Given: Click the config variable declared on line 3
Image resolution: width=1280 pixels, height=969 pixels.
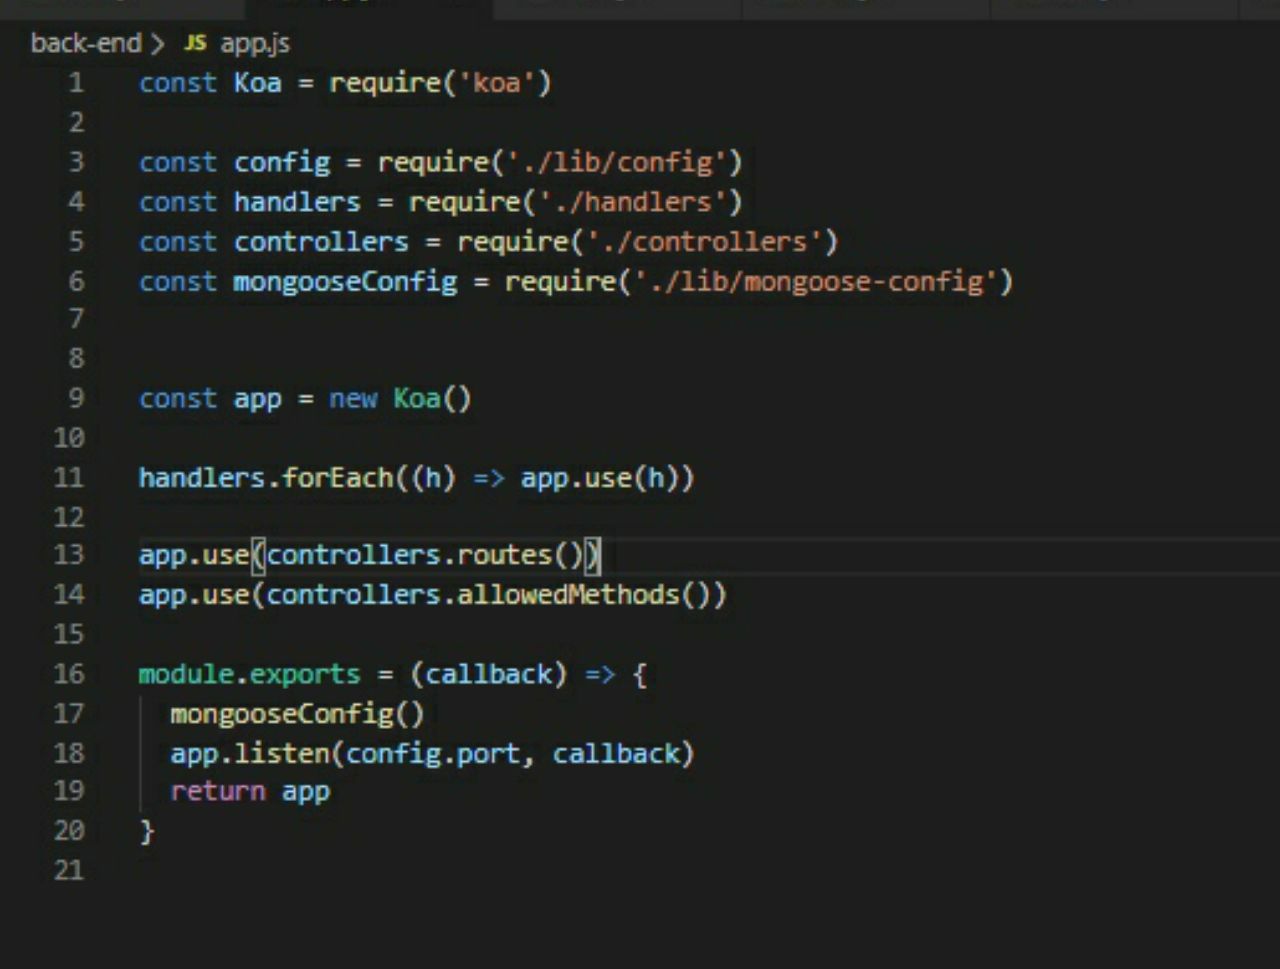Looking at the screenshot, I should pyautogui.click(x=282, y=162).
